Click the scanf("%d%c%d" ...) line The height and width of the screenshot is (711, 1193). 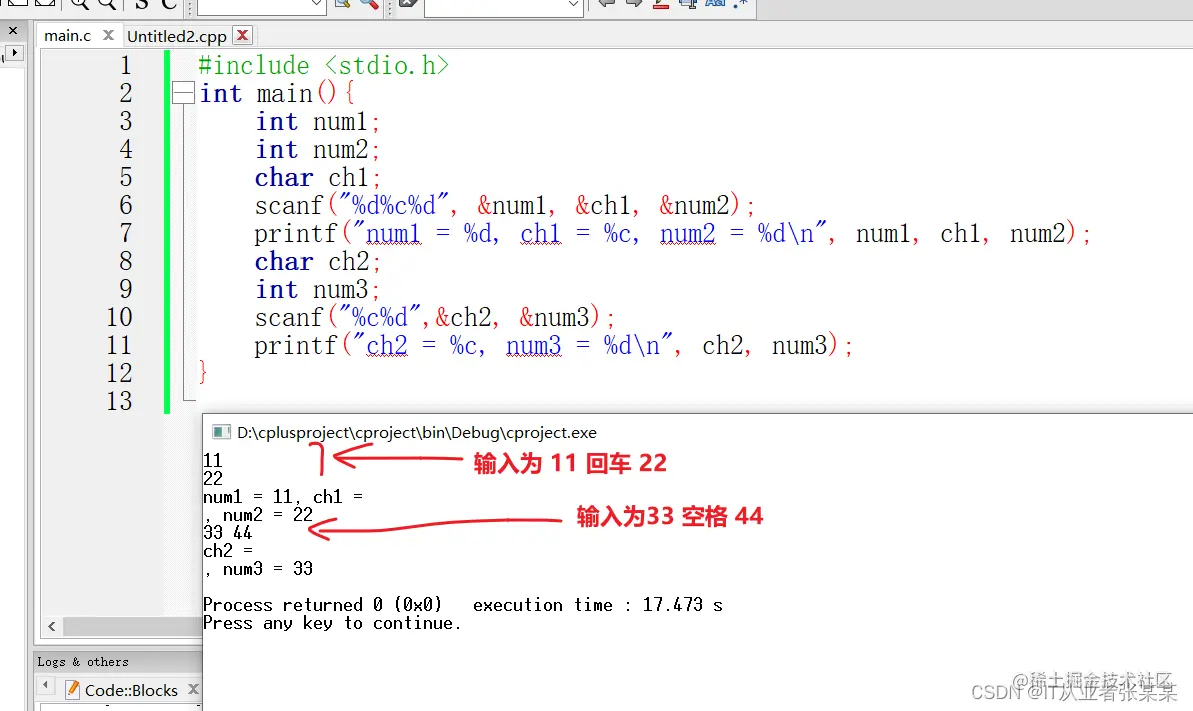[x=504, y=206]
